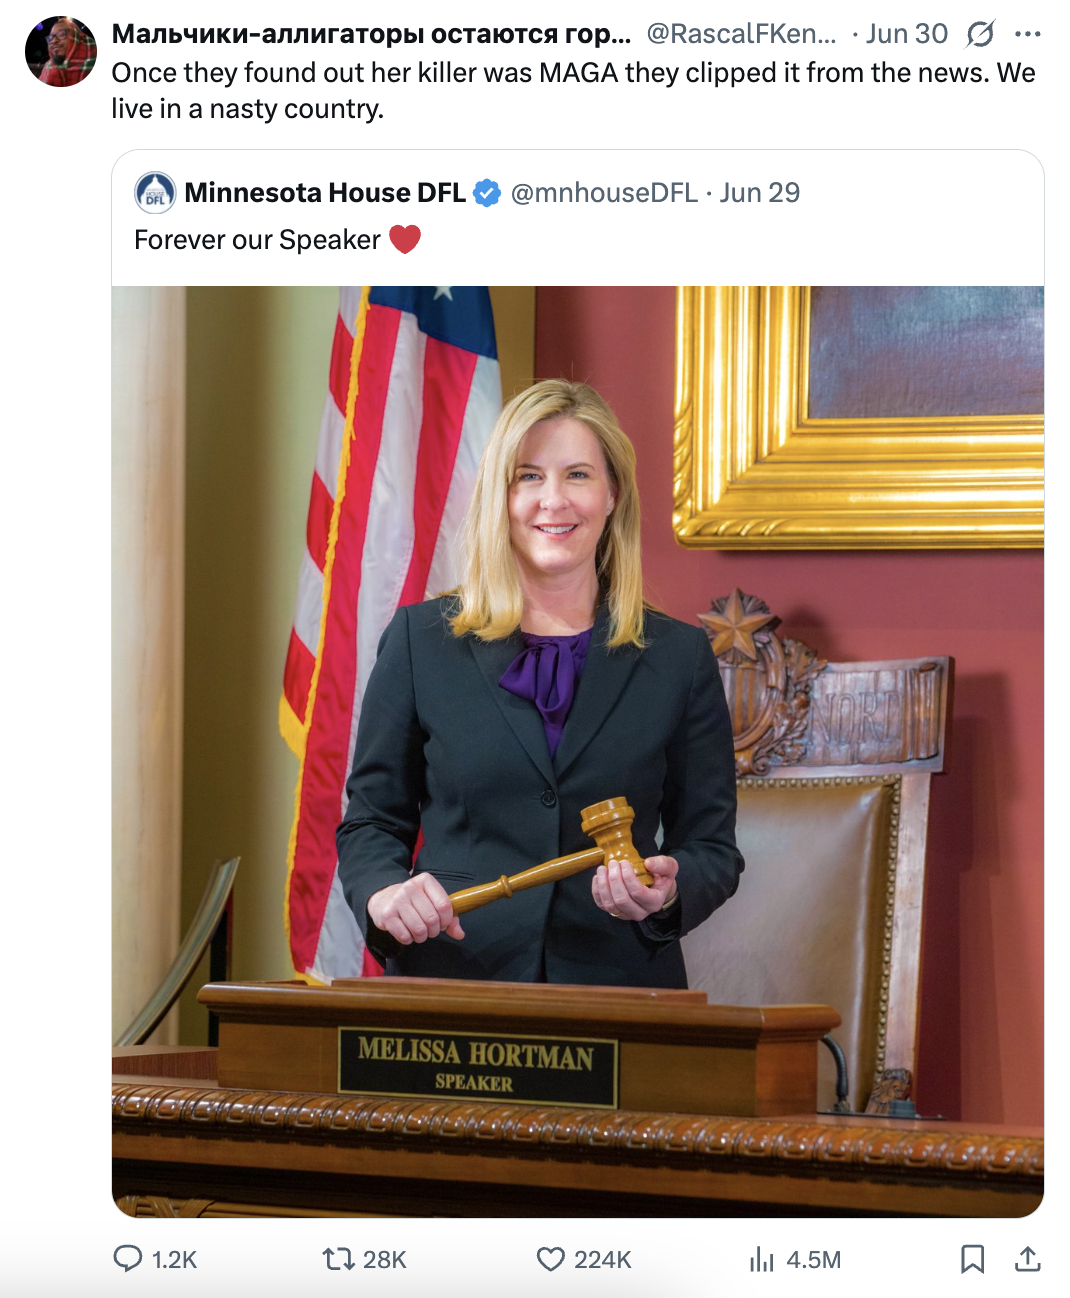This screenshot has width=1070, height=1298.
Task: Click the poster's profile avatar
Action: [x=61, y=51]
